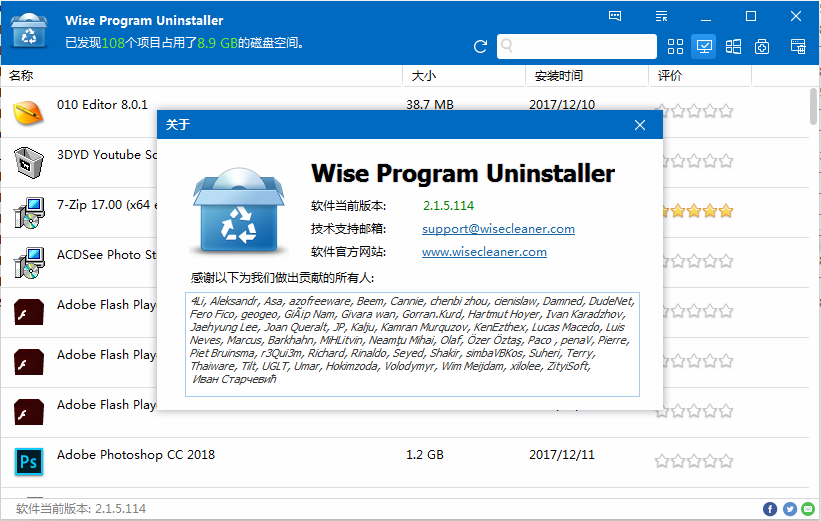Image resolution: width=821 pixels, height=521 pixels.
Task: Click the version number 2.1.5.114 in dialog
Action: (x=448, y=206)
